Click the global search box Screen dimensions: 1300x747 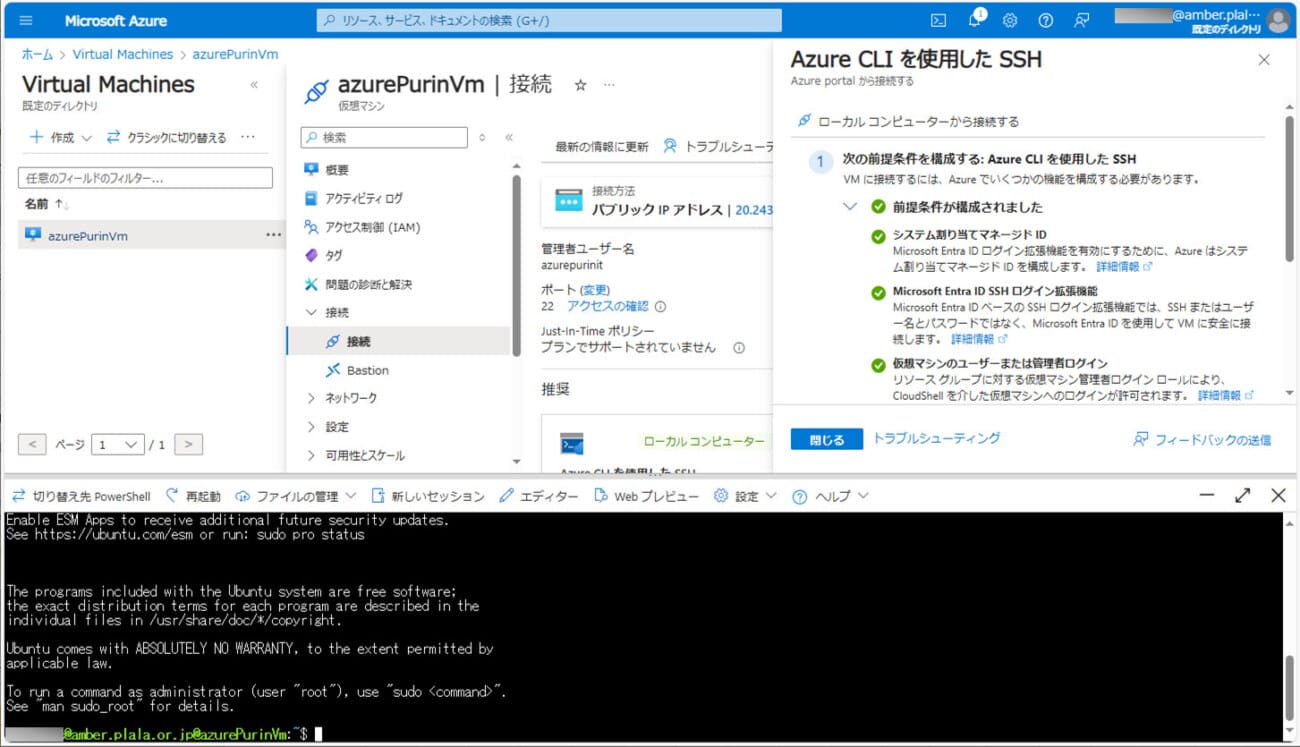549,20
